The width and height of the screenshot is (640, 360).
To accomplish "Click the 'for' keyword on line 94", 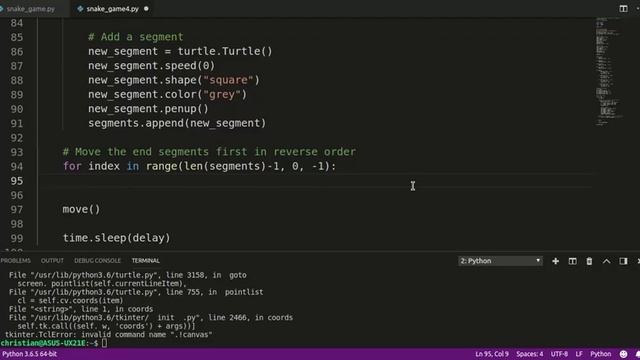I will click(x=72, y=167).
